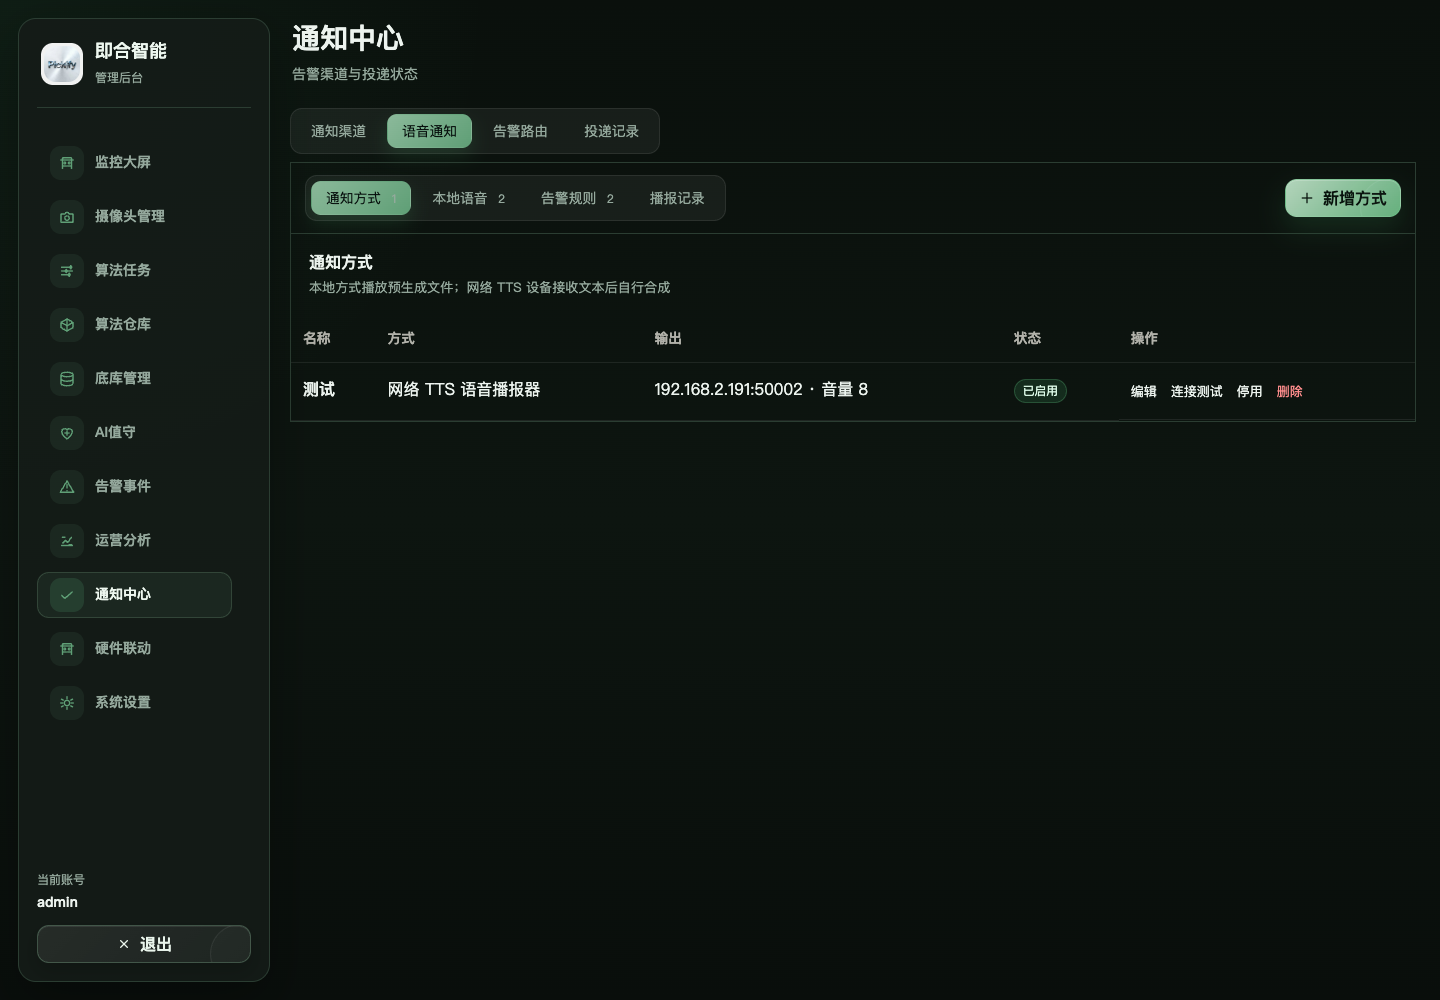Click the 硬件联动 sidebar icon
The width and height of the screenshot is (1440, 1000).
click(67, 648)
